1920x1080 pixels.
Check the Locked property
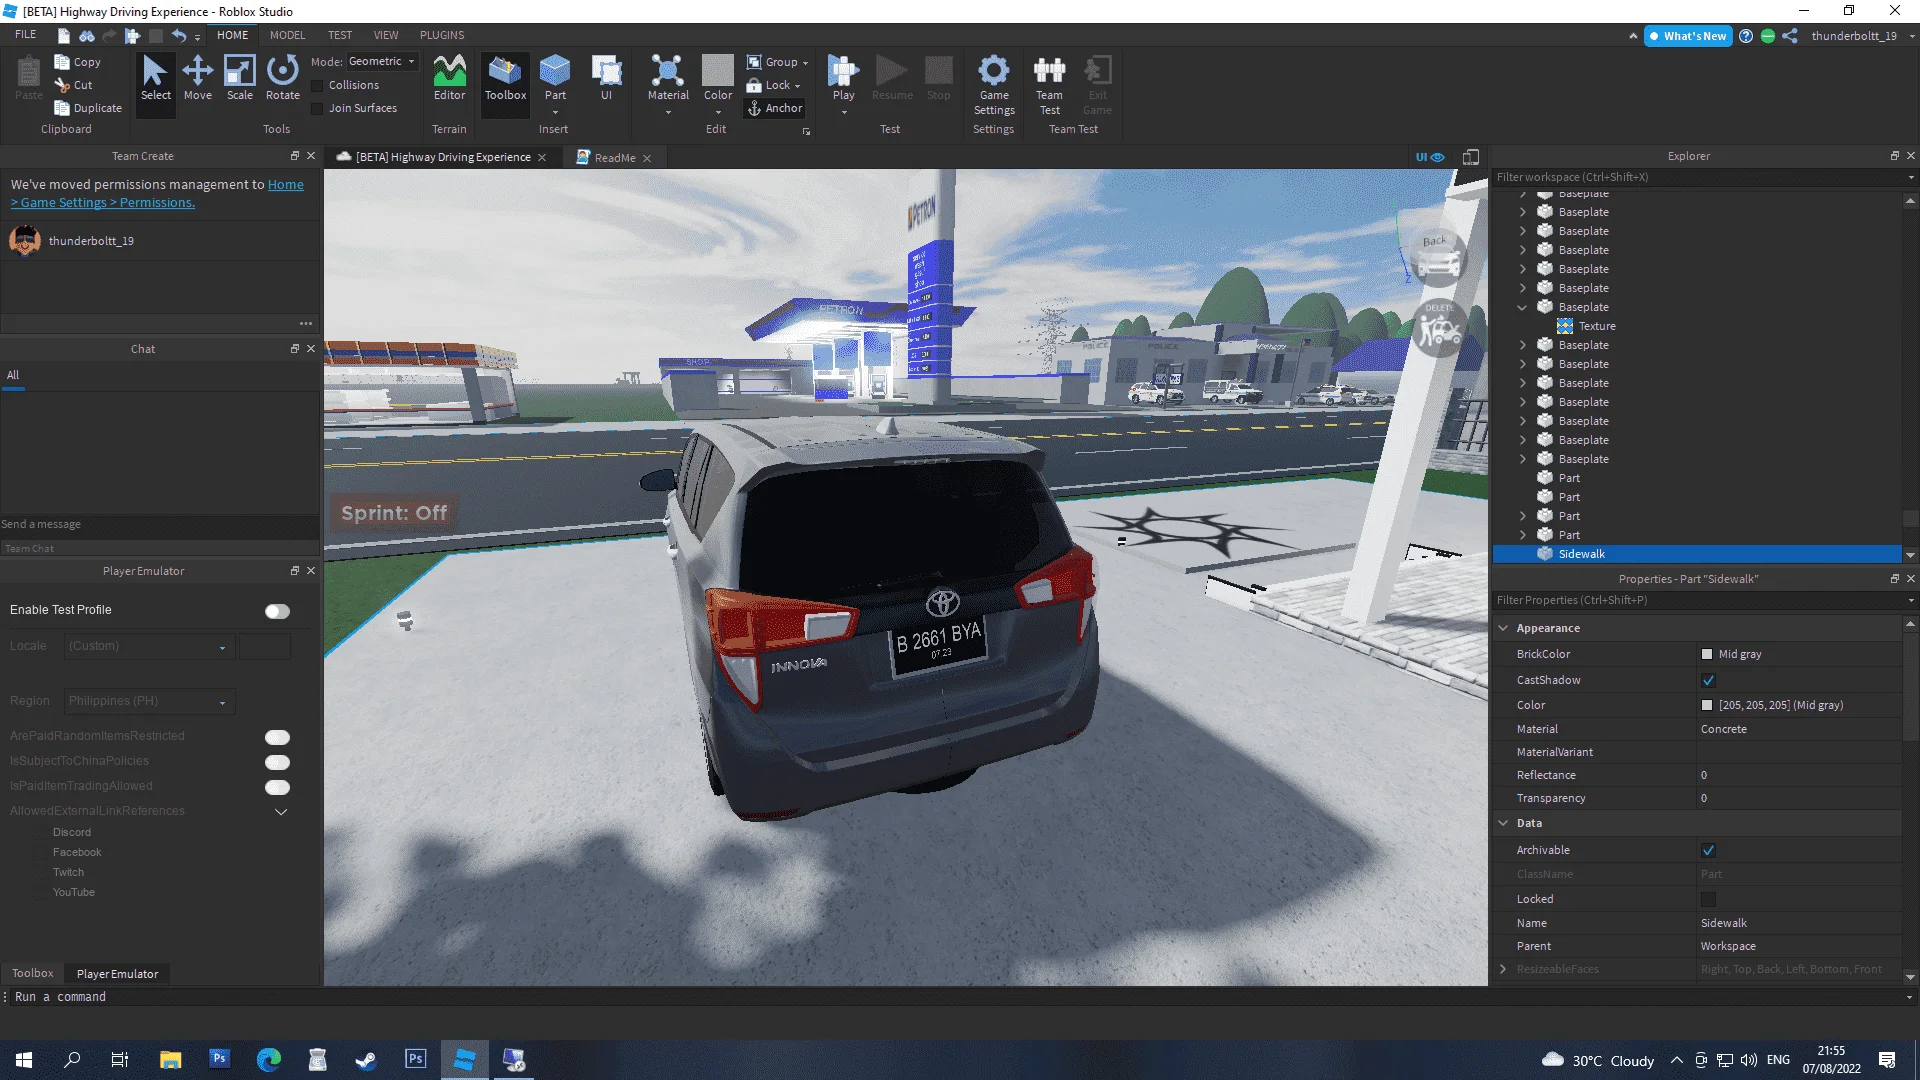point(1708,899)
